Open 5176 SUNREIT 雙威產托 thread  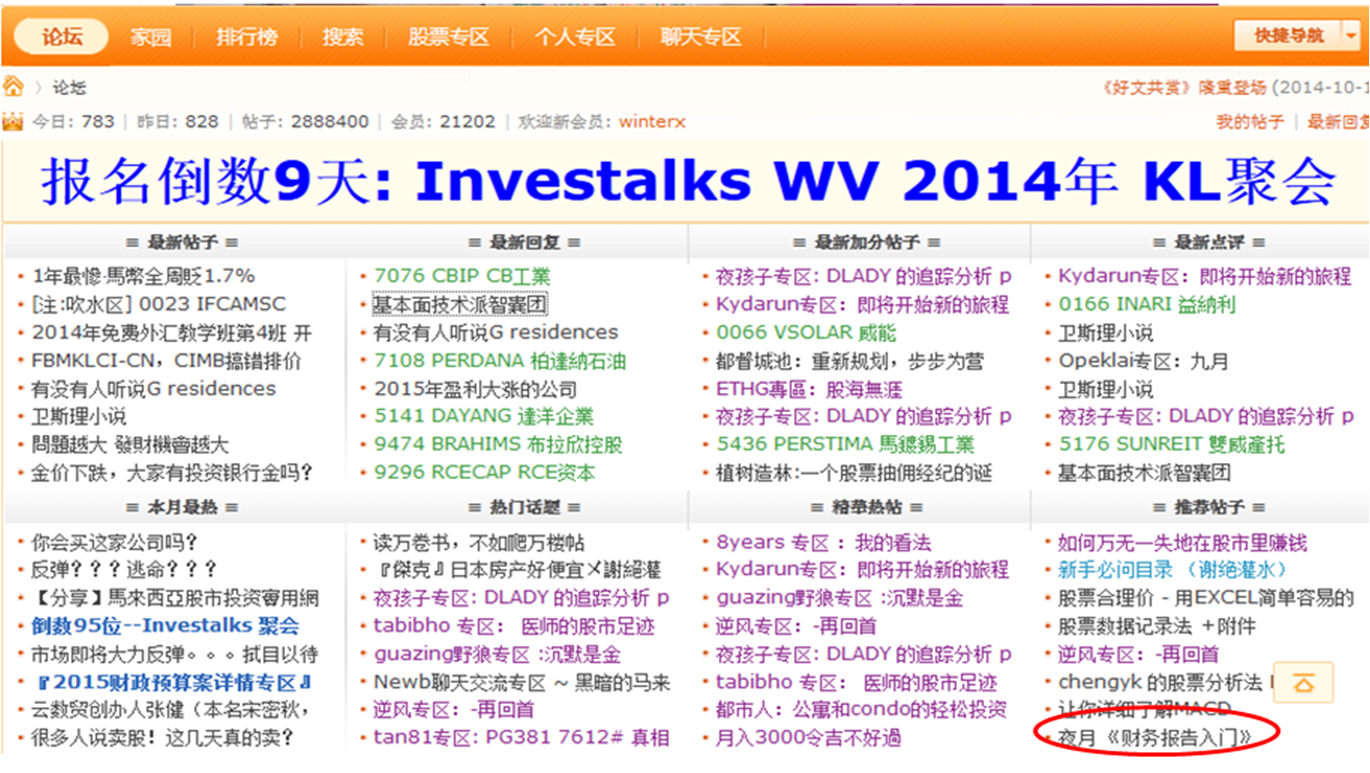pyautogui.click(x=1172, y=445)
